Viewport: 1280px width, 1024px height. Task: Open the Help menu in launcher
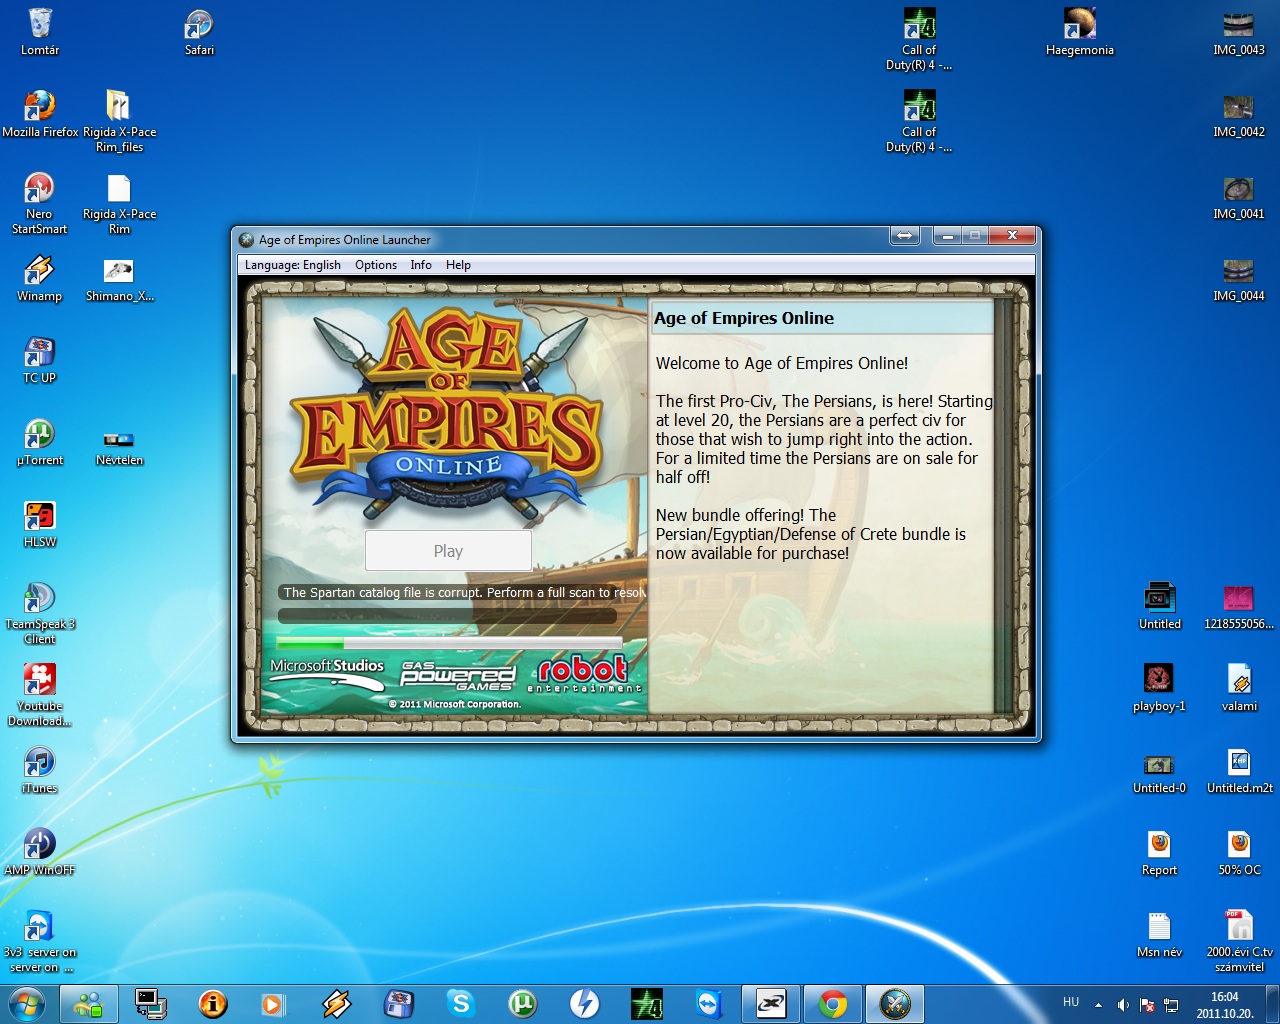(x=458, y=265)
